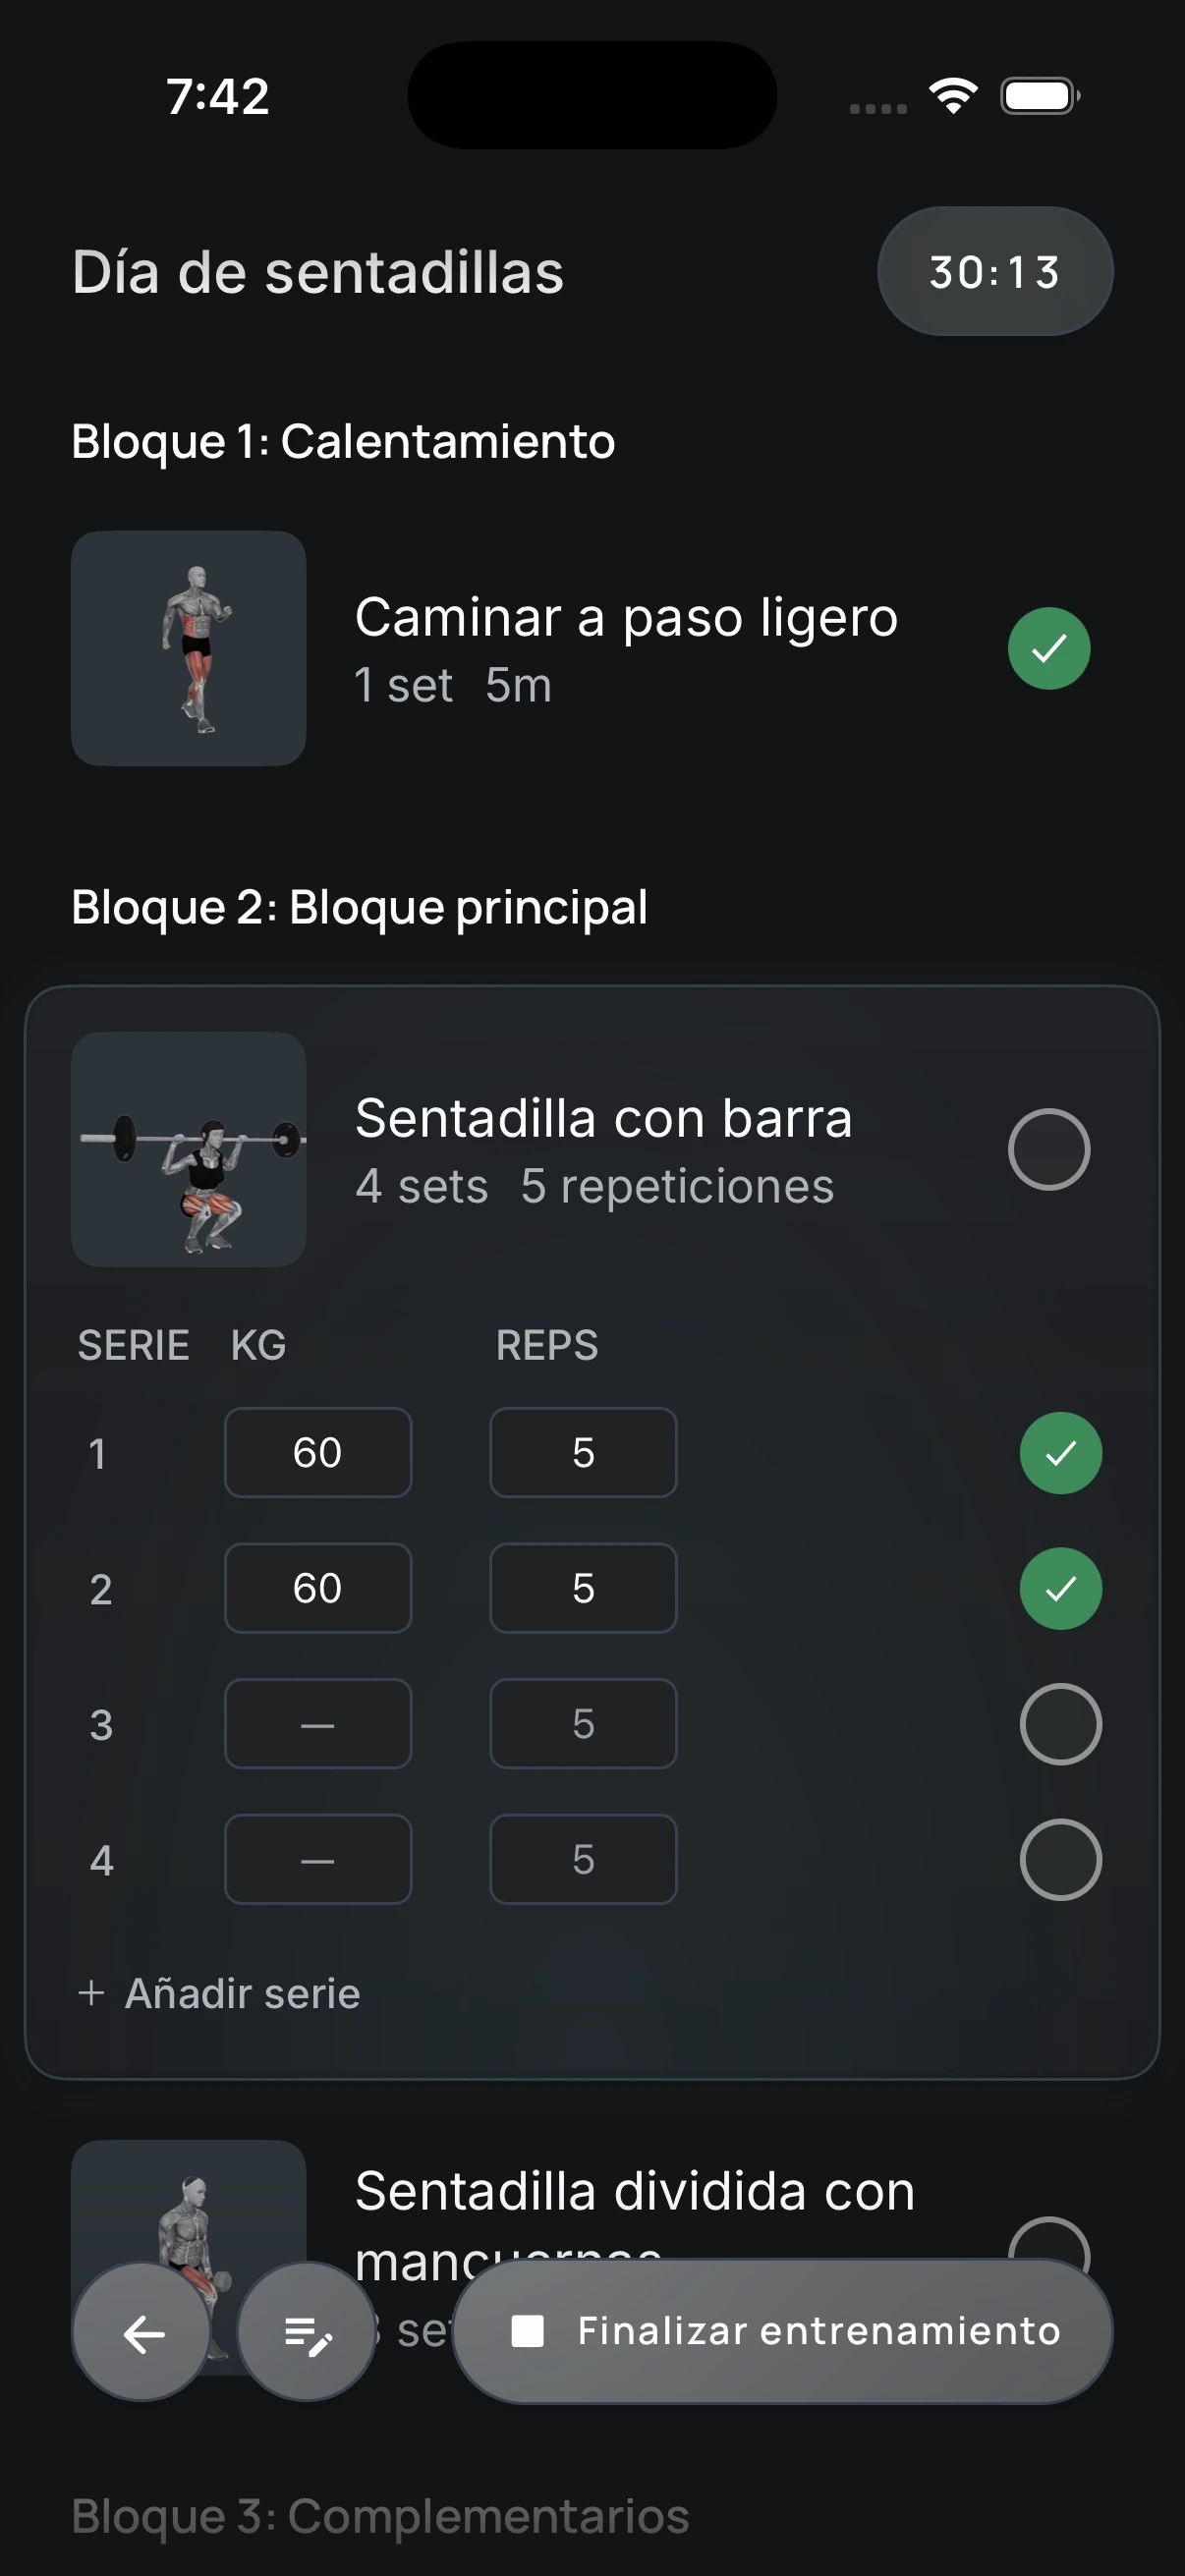Uncheck completed set 1 of squats

[x=1060, y=1452]
